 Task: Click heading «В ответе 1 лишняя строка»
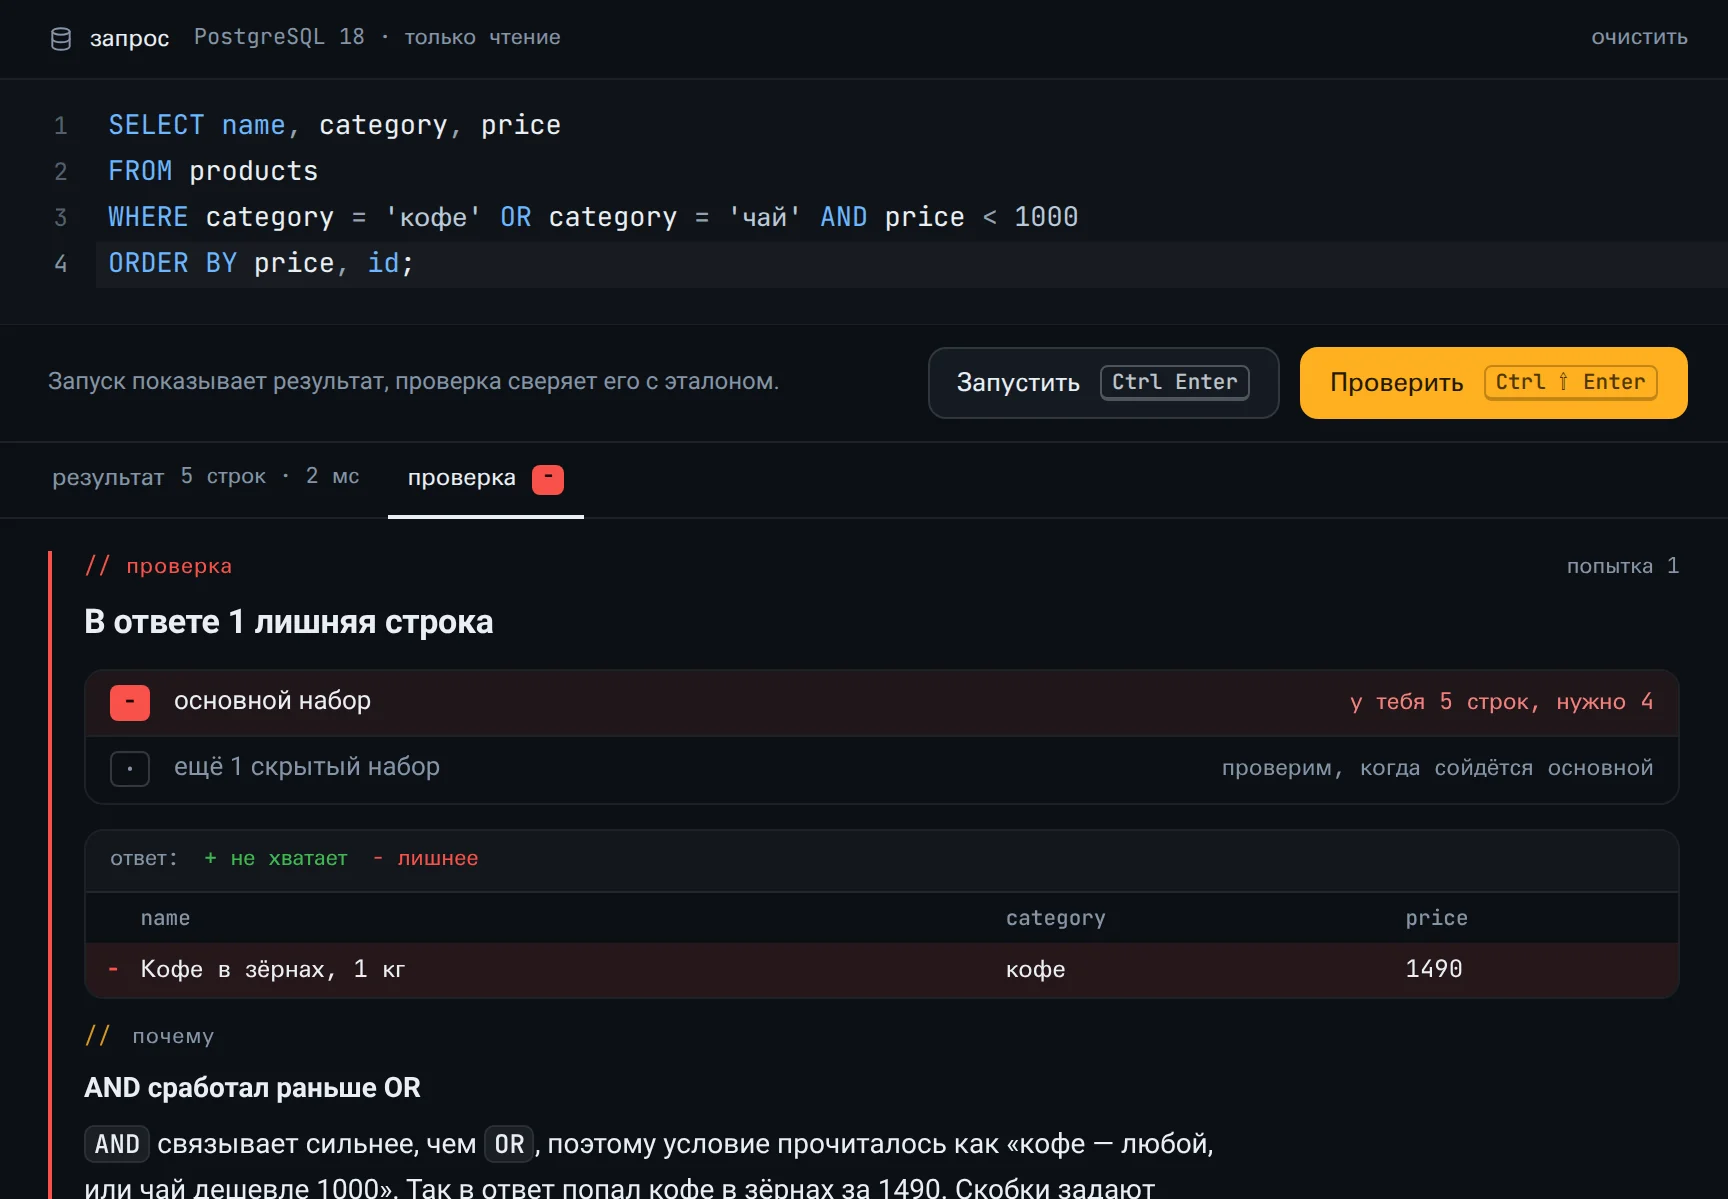click(x=289, y=622)
